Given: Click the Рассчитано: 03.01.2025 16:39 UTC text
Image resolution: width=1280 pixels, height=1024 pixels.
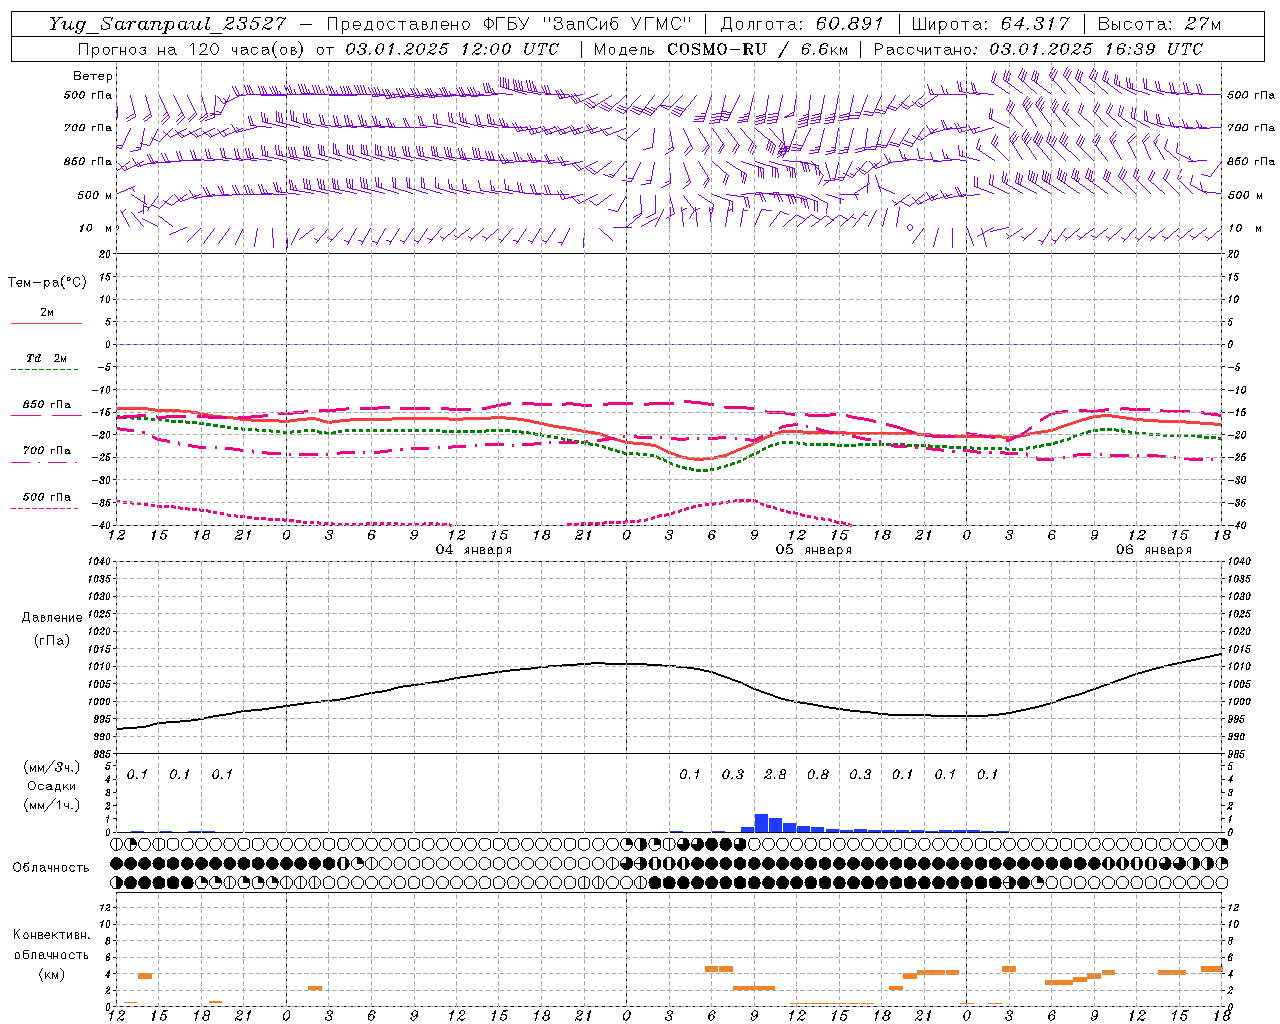Looking at the screenshot, I should point(1038,49).
